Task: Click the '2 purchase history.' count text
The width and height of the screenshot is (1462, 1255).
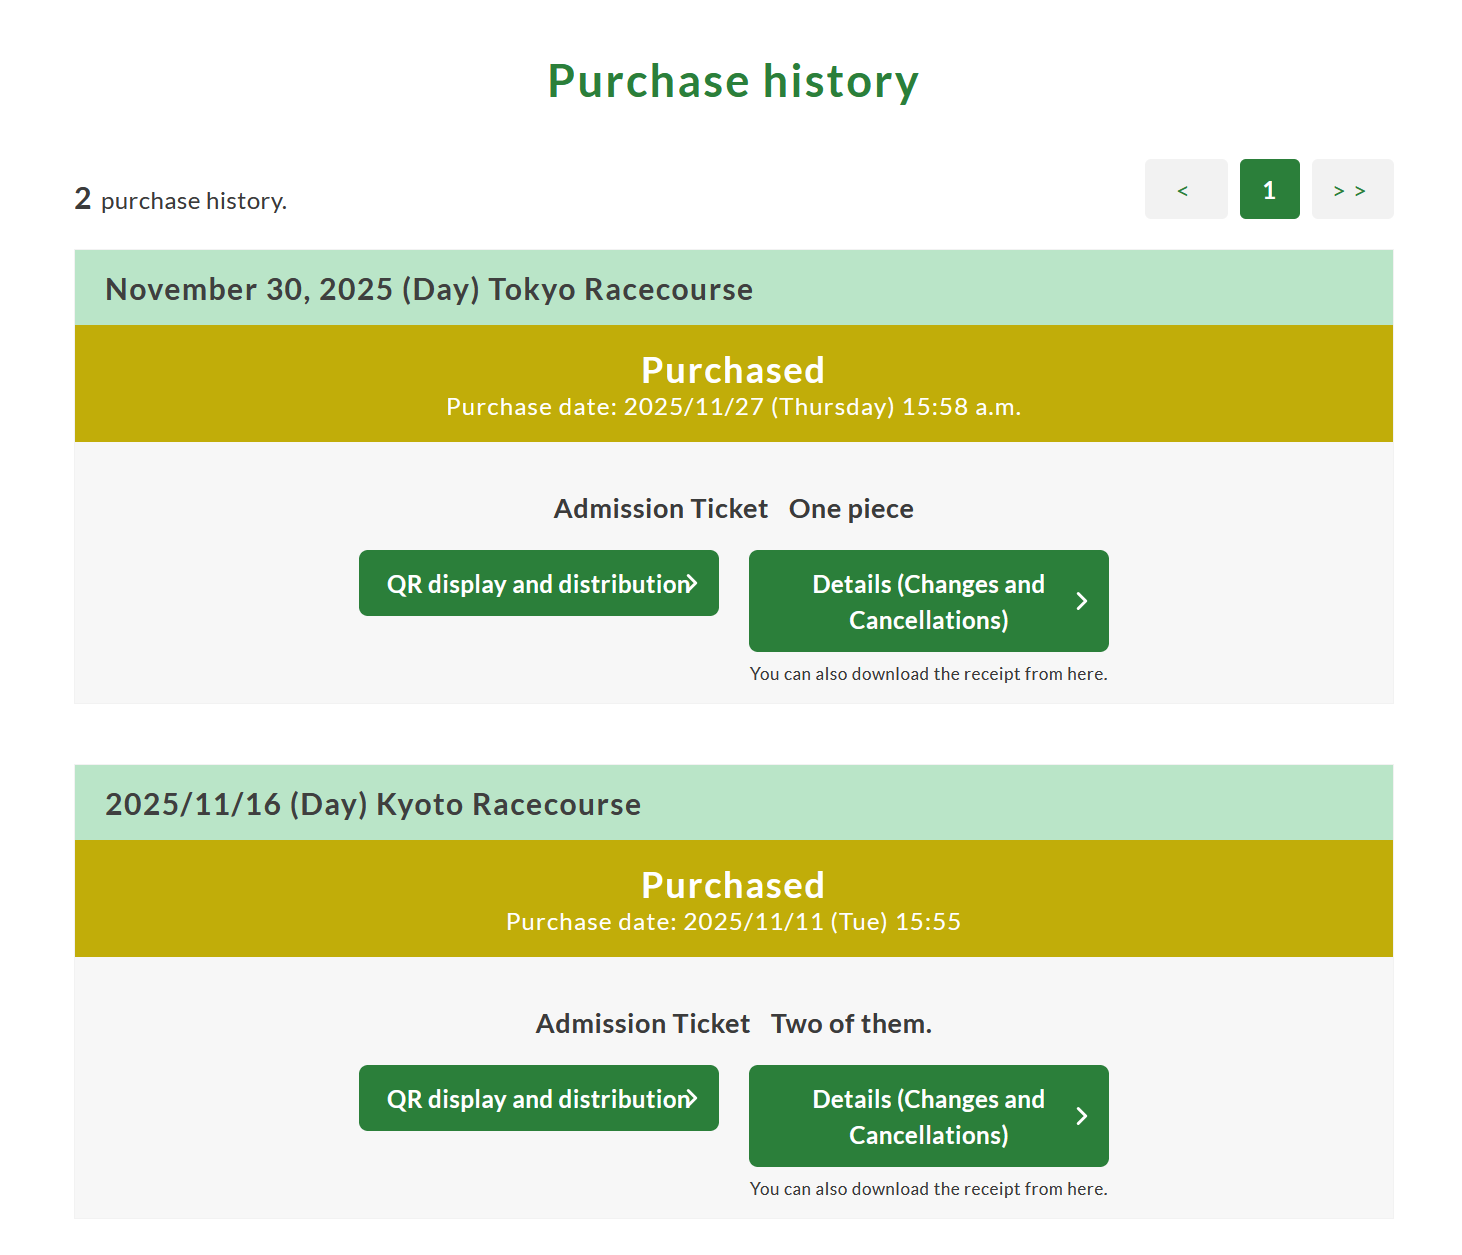Action: coord(181,199)
